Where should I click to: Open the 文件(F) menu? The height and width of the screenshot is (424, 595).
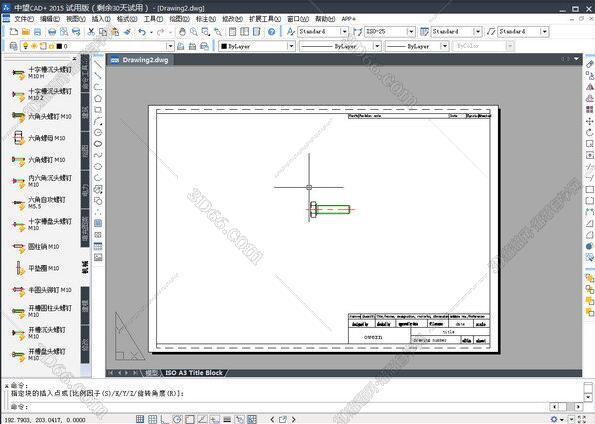pyautogui.click(x=24, y=19)
